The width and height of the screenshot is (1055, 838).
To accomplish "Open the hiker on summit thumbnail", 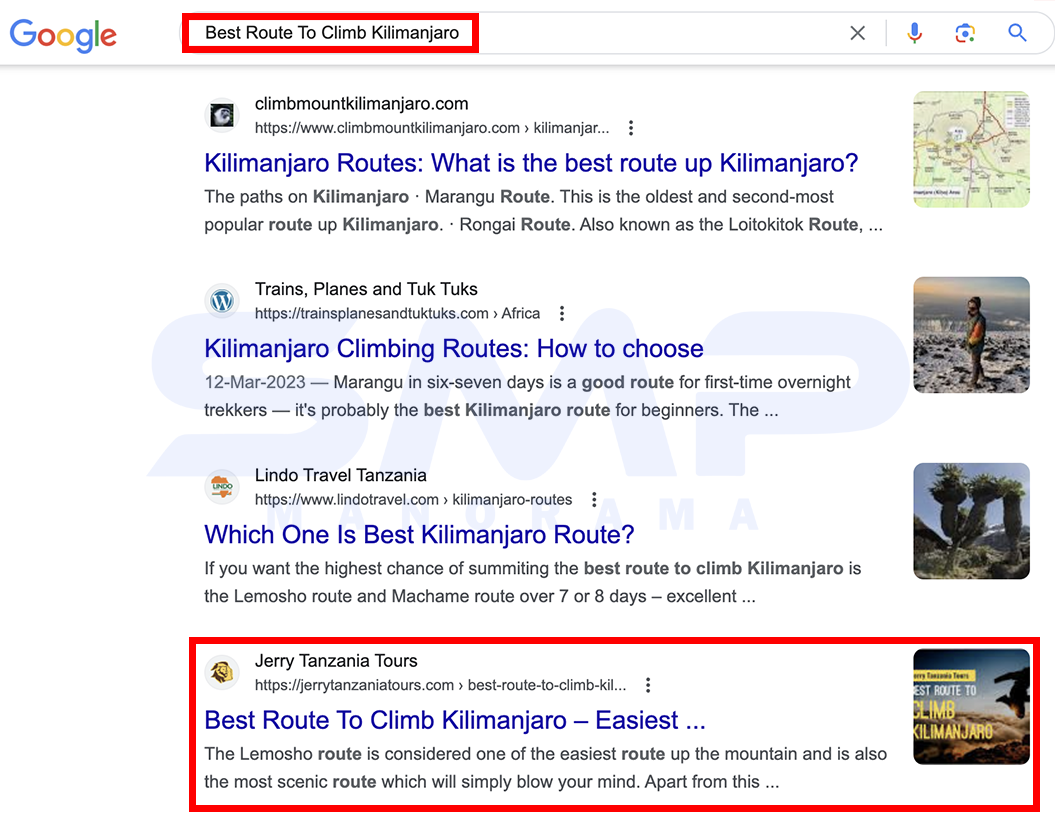I will [971, 335].
